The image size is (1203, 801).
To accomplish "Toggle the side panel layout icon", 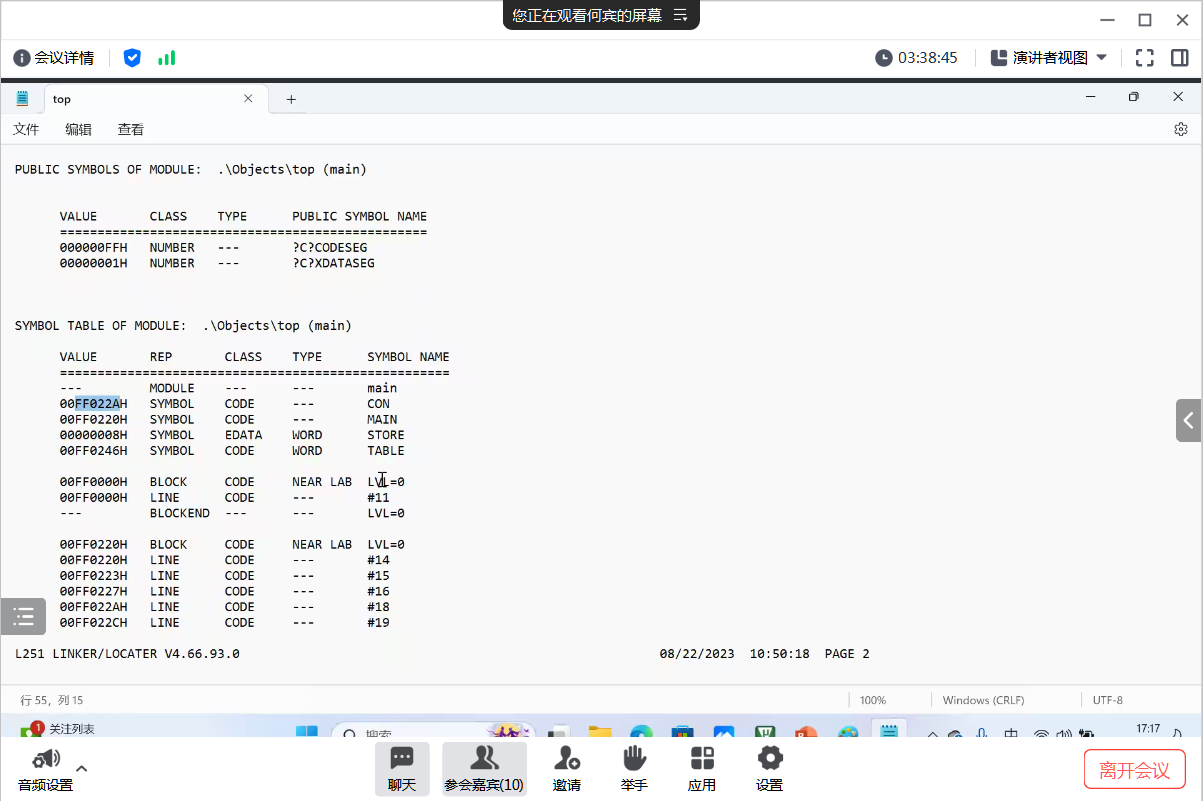I will pos(1179,58).
